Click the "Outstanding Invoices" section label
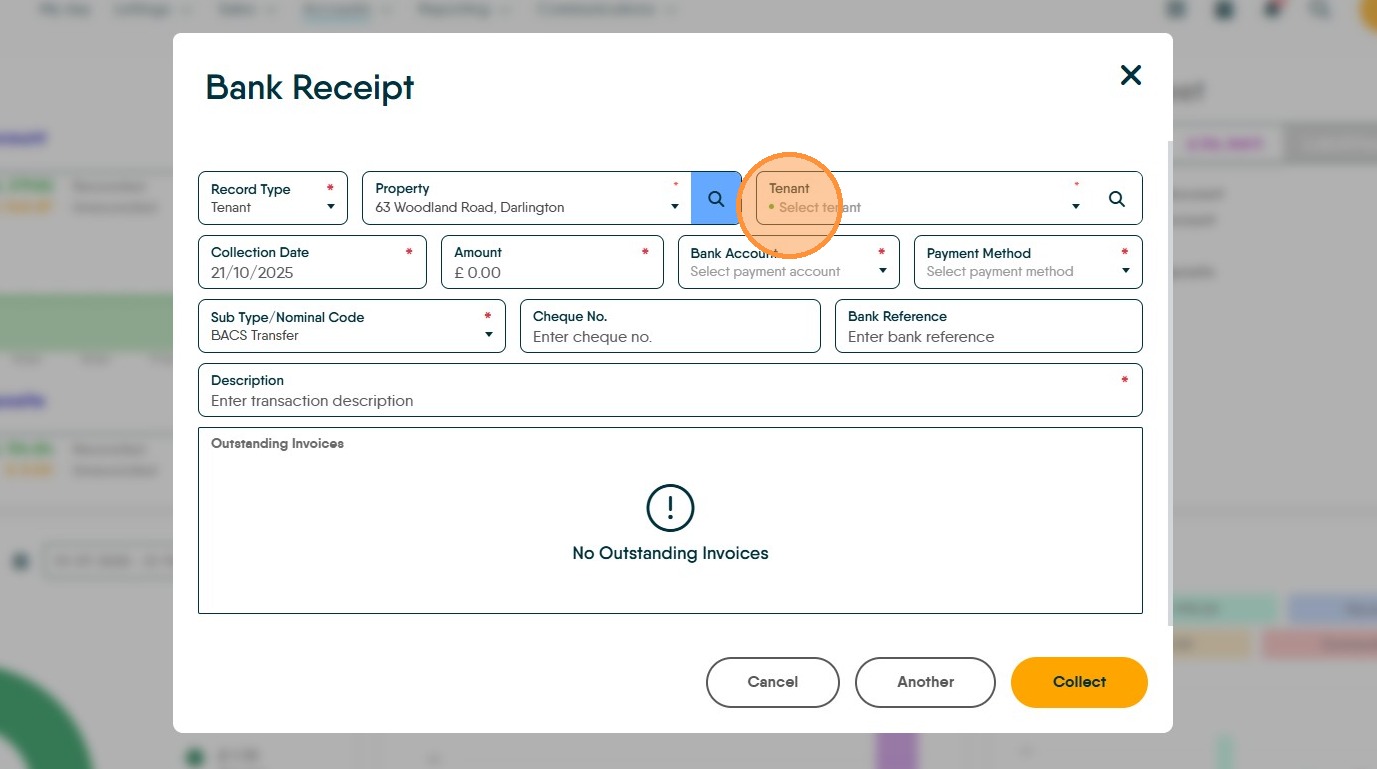Image resolution: width=1377 pixels, height=769 pixels. point(277,444)
